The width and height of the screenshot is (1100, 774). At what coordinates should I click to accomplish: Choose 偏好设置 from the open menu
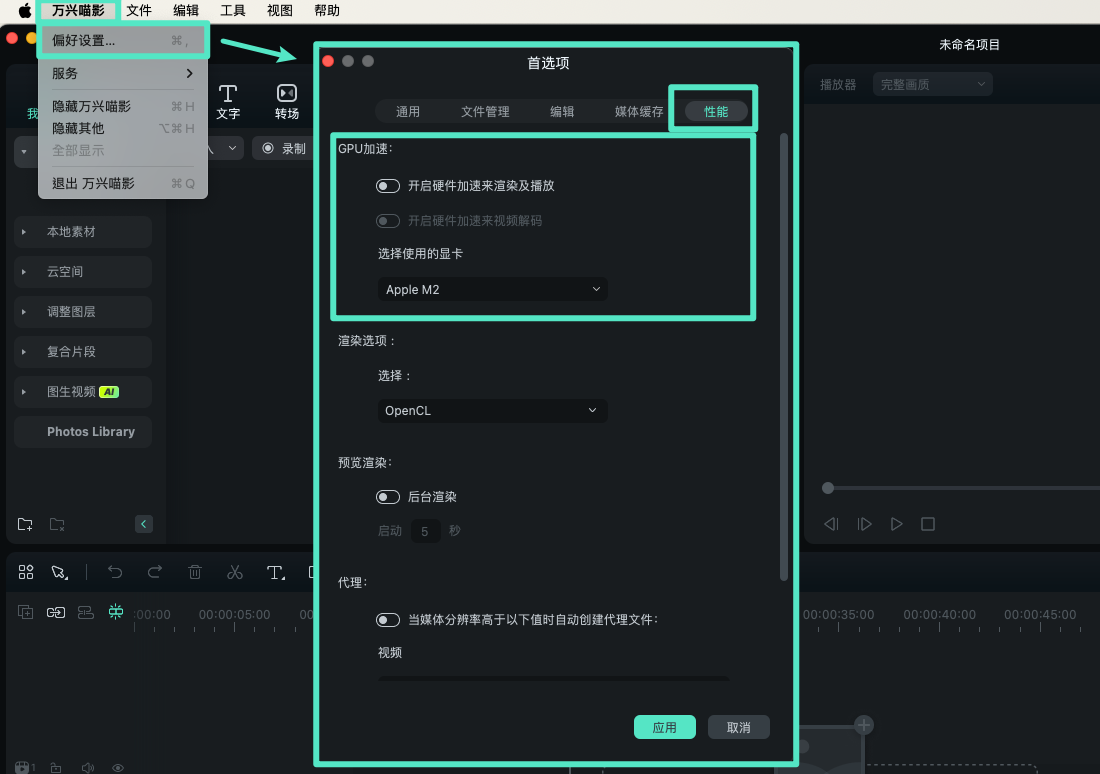tap(90, 39)
